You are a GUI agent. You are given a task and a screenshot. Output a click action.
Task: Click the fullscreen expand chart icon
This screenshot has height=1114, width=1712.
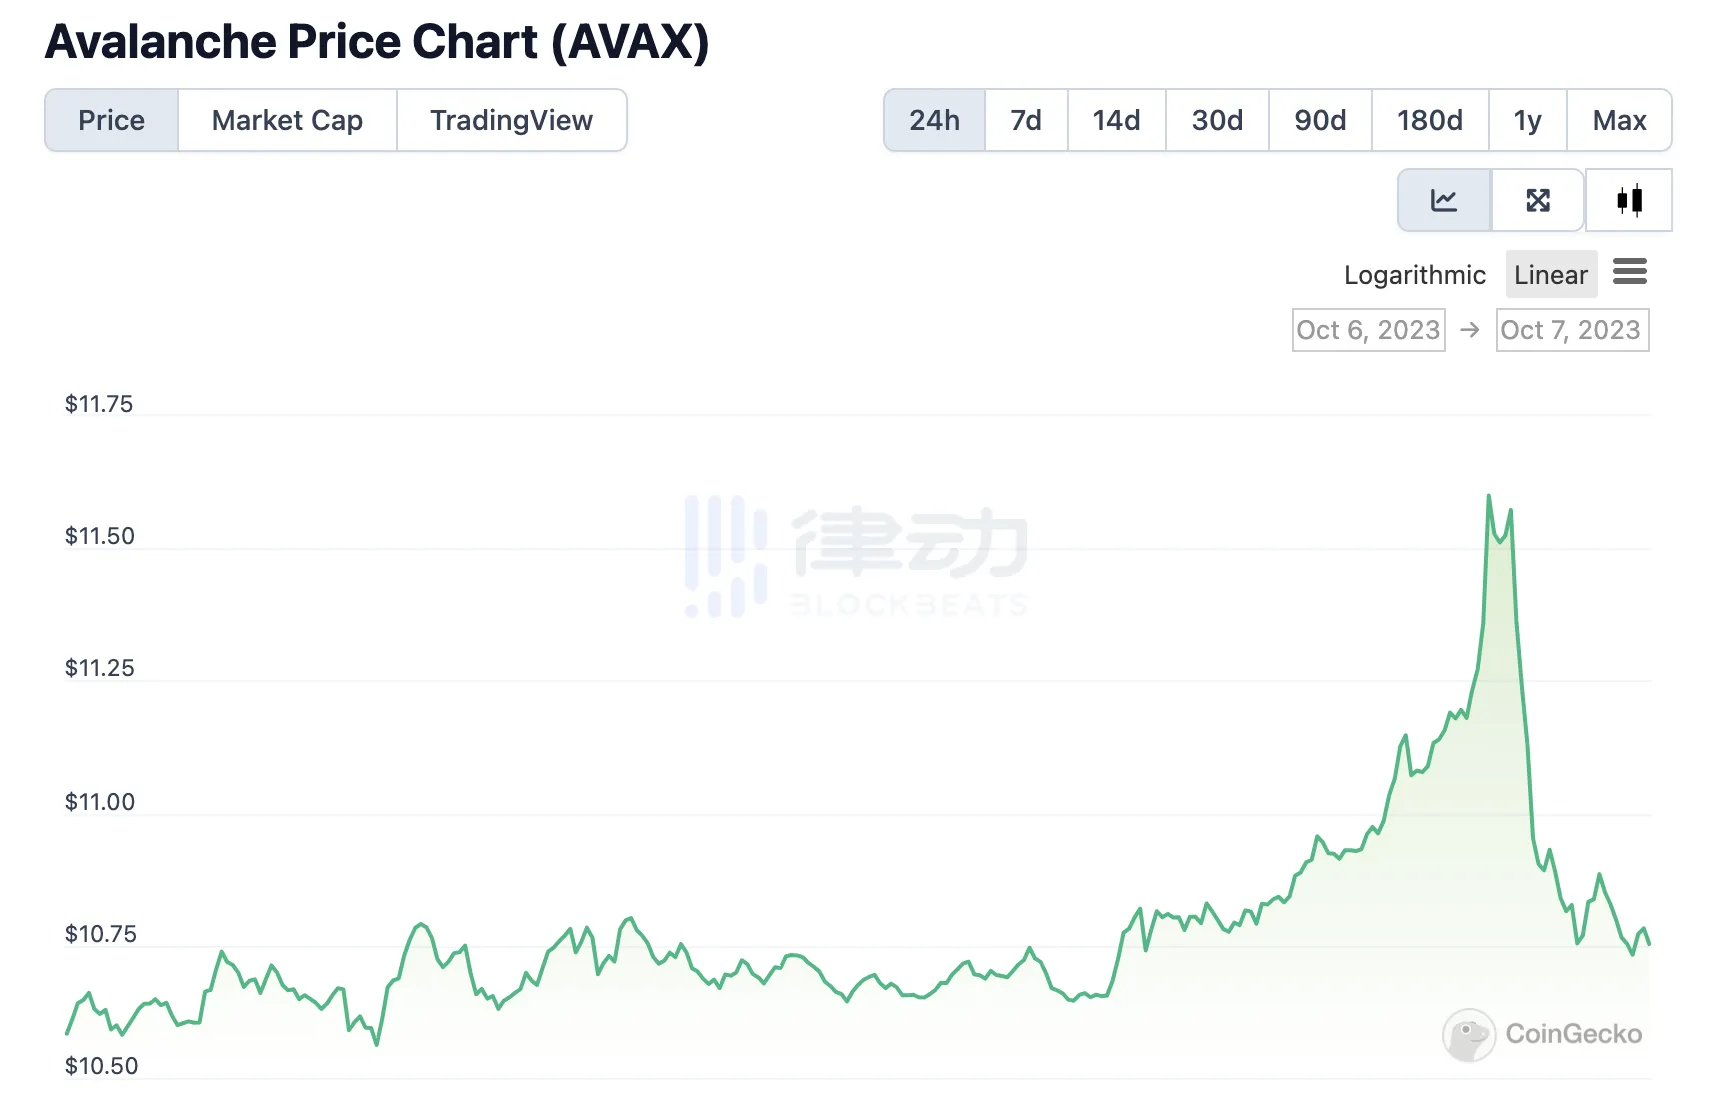pos(1537,200)
